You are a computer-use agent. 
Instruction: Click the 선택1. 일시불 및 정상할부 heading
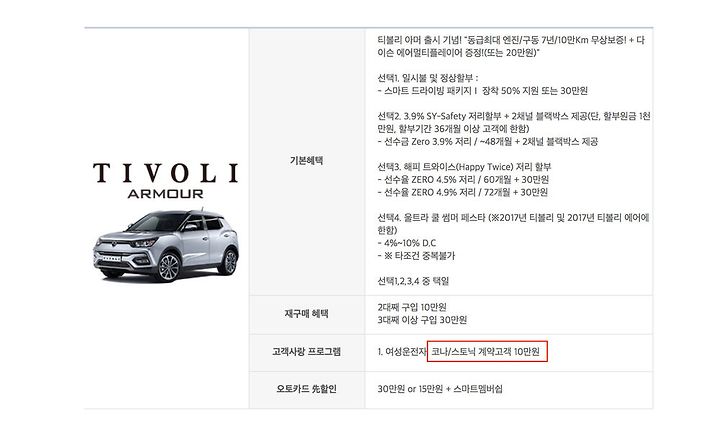[428, 78]
